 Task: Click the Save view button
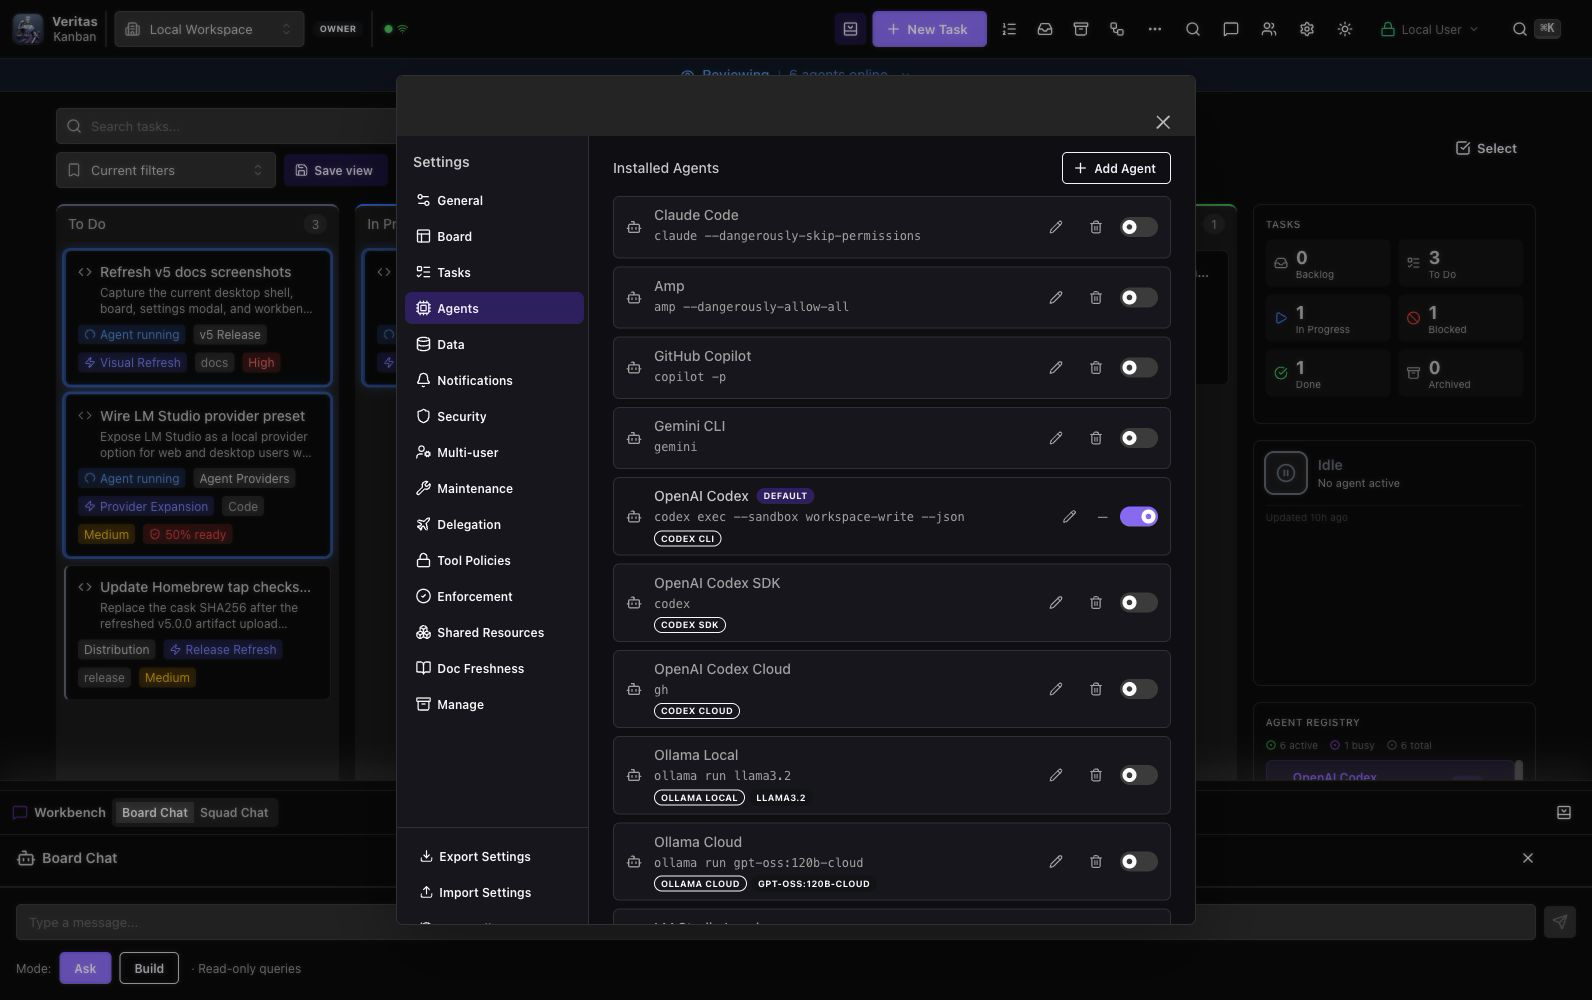click(335, 170)
